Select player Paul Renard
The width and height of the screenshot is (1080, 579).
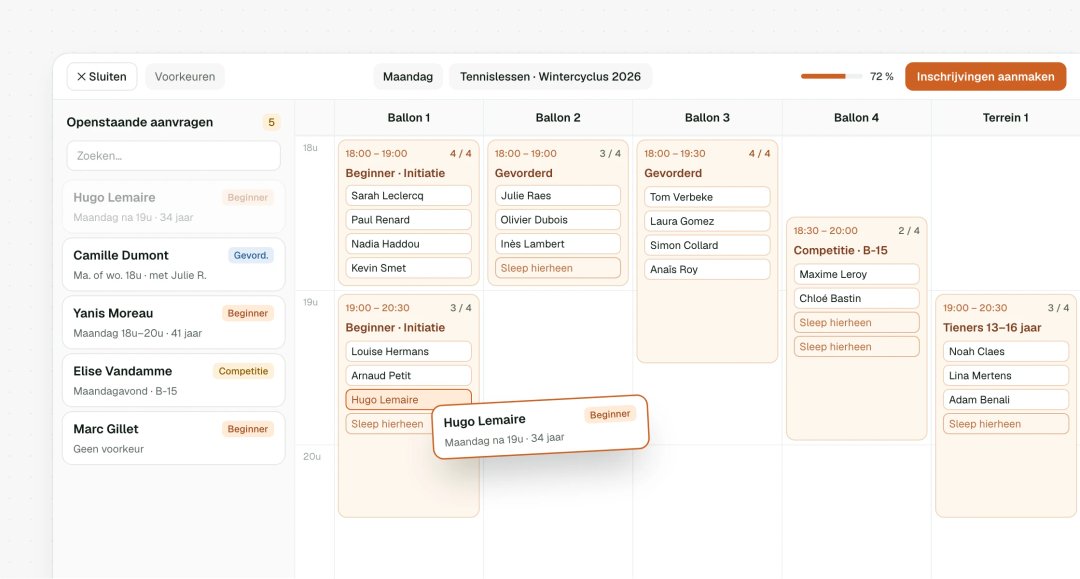pos(408,220)
